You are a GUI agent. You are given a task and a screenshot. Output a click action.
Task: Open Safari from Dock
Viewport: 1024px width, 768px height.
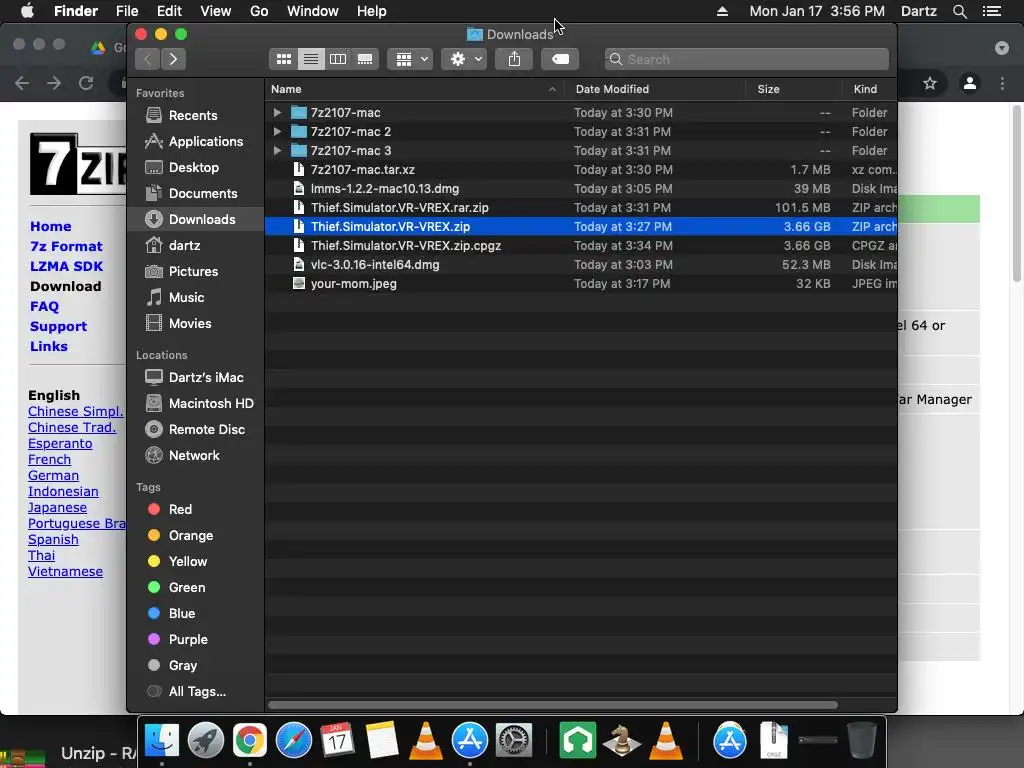[x=294, y=741]
